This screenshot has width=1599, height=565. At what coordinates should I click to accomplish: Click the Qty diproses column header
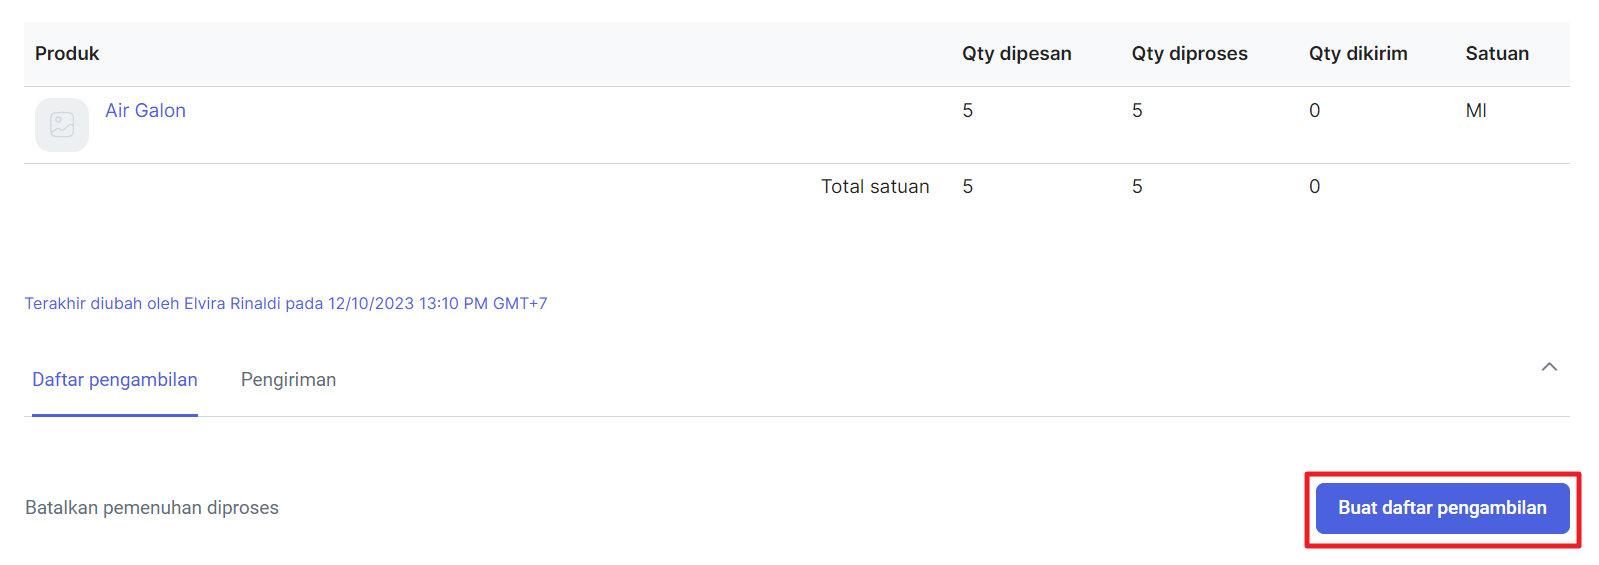(x=1189, y=54)
